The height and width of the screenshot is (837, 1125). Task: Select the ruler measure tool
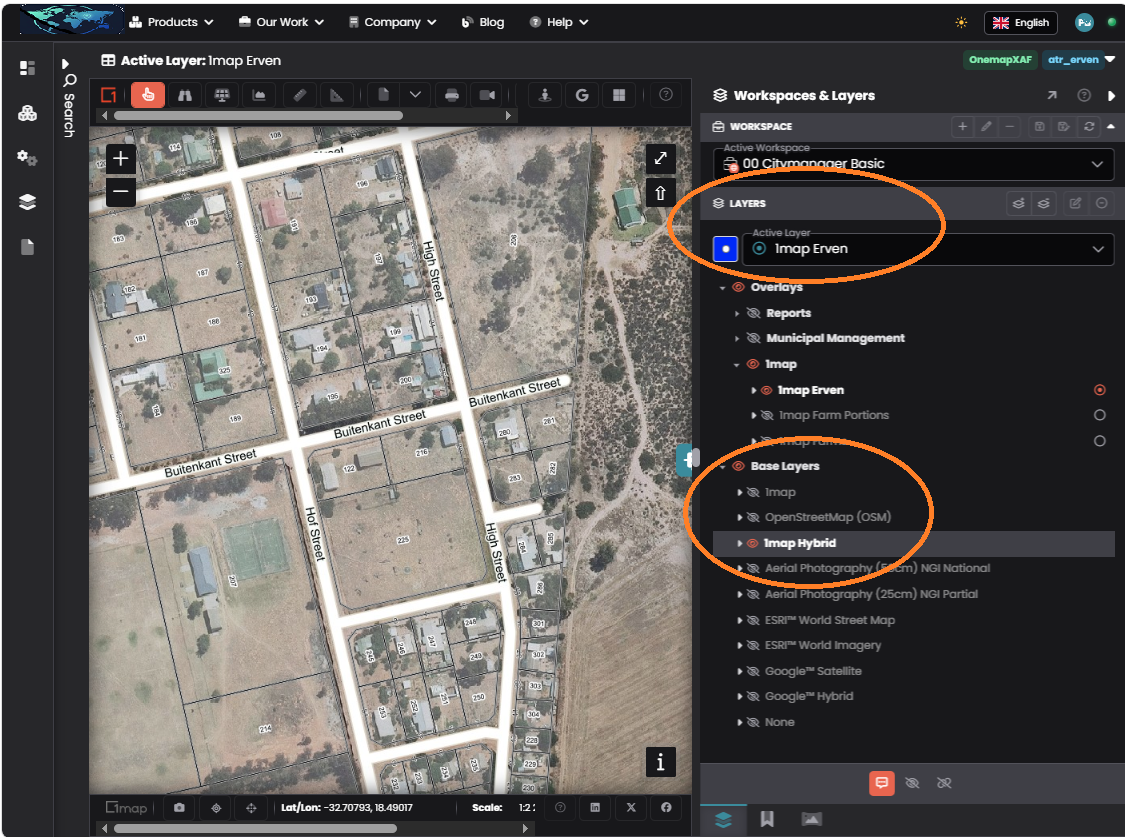point(300,95)
